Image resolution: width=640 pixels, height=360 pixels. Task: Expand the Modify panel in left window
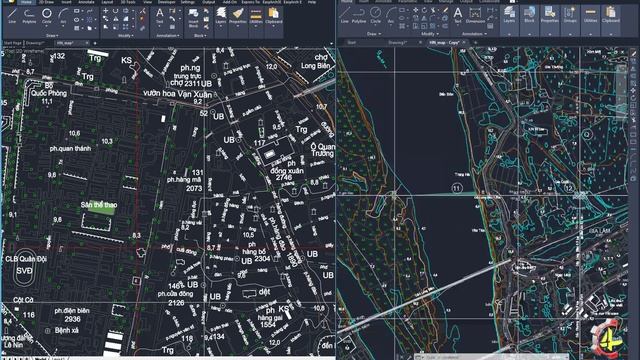pyautogui.click(x=126, y=36)
